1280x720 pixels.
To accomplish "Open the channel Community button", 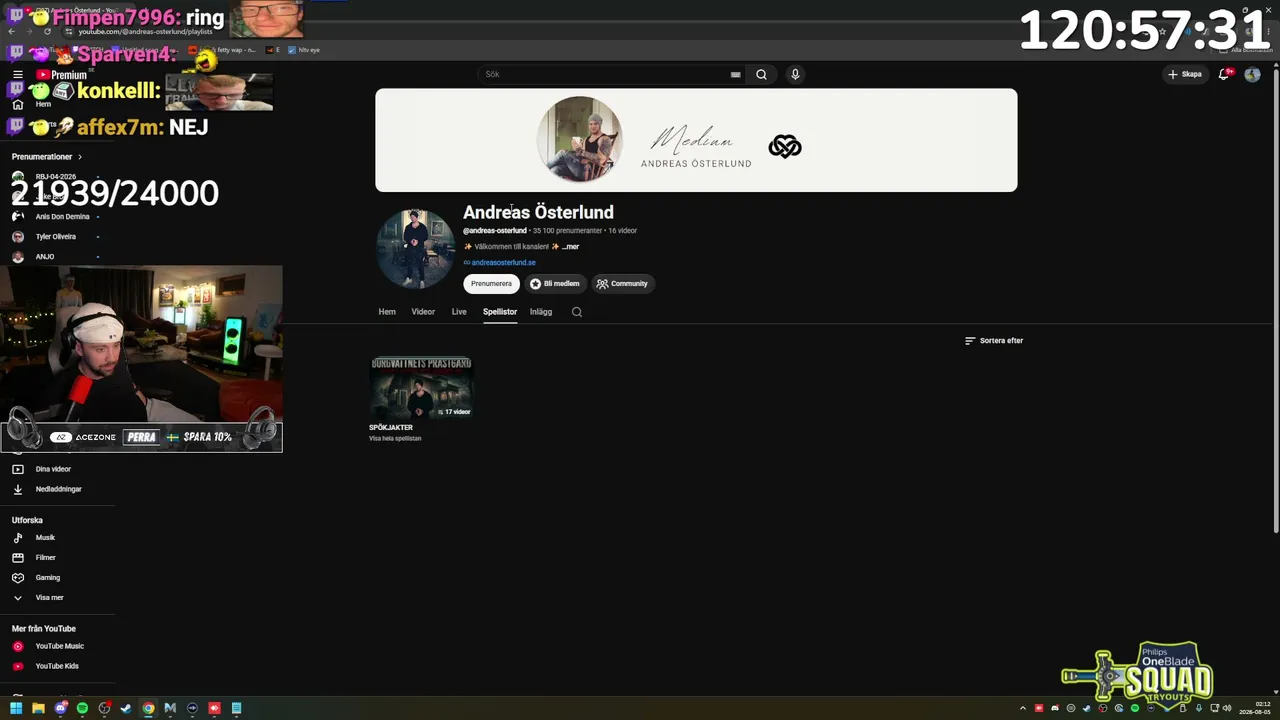I will (x=623, y=284).
